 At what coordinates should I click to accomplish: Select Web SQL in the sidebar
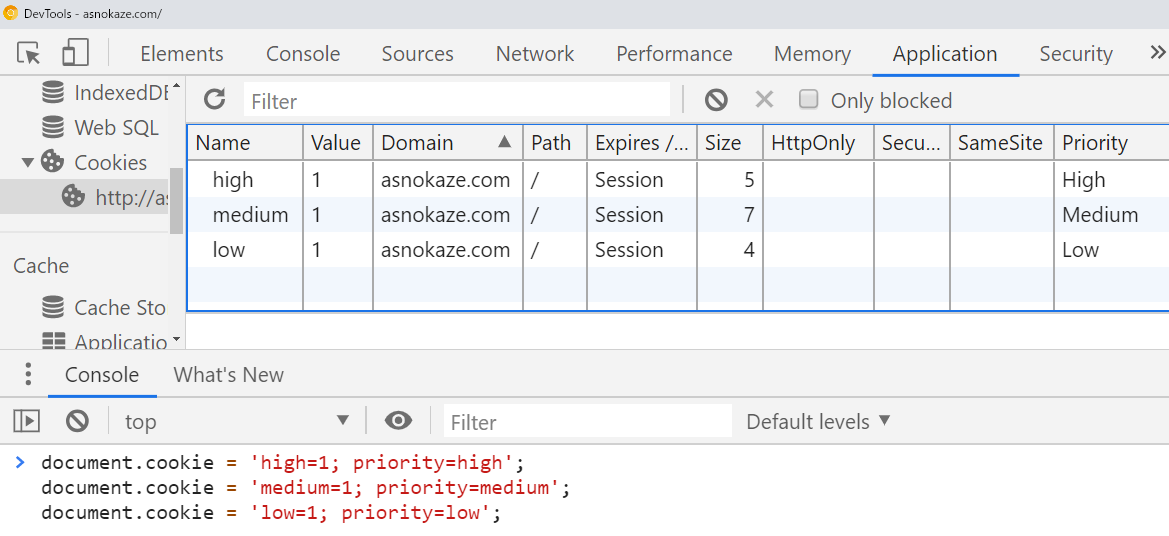[116, 128]
